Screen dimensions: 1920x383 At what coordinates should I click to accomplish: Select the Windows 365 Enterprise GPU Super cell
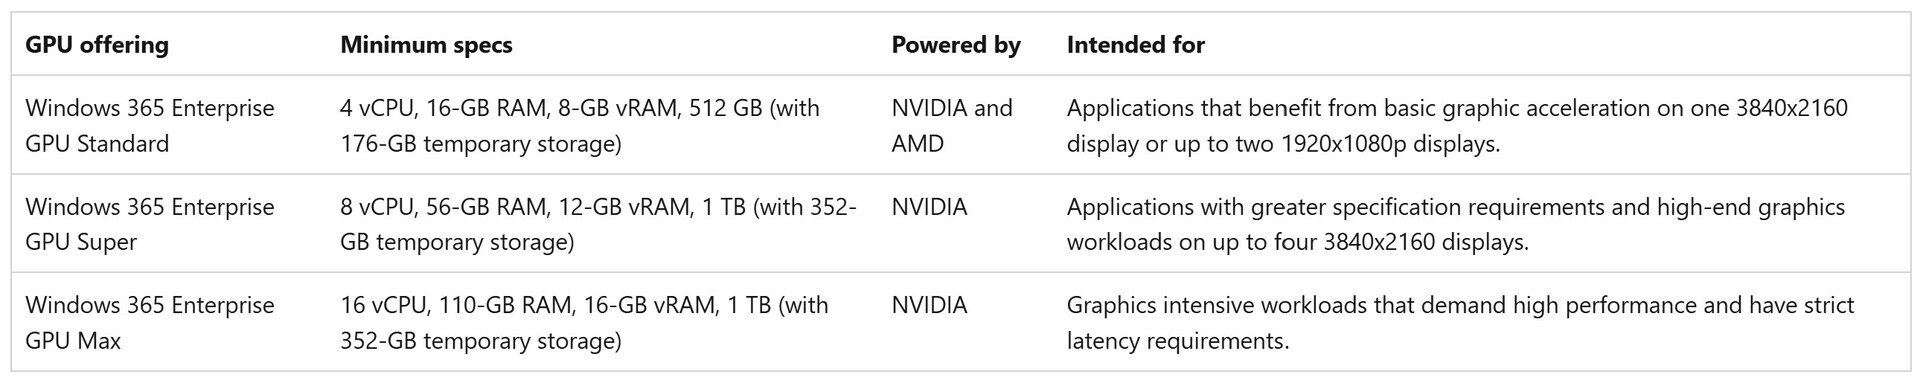pos(150,224)
